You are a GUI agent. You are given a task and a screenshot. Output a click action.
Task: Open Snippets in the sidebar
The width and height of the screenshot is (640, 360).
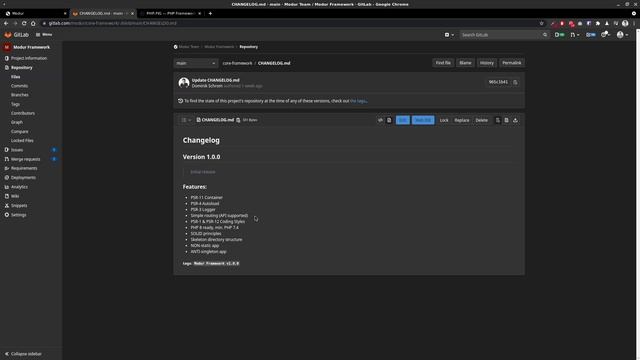pos(16,206)
